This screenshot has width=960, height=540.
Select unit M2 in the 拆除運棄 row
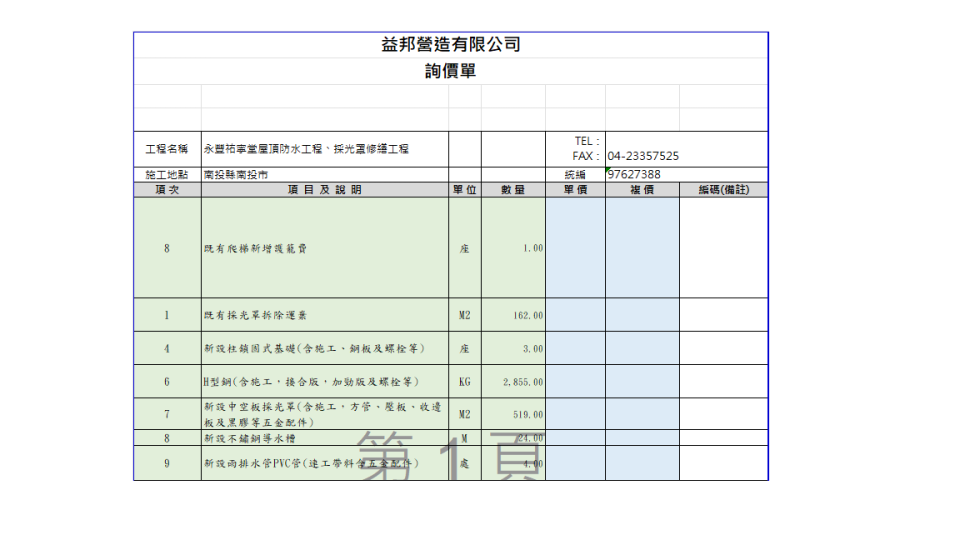click(465, 315)
